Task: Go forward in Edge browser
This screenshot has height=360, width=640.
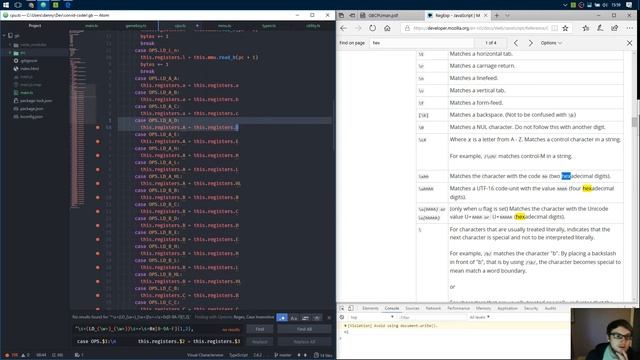Action: coord(358,28)
